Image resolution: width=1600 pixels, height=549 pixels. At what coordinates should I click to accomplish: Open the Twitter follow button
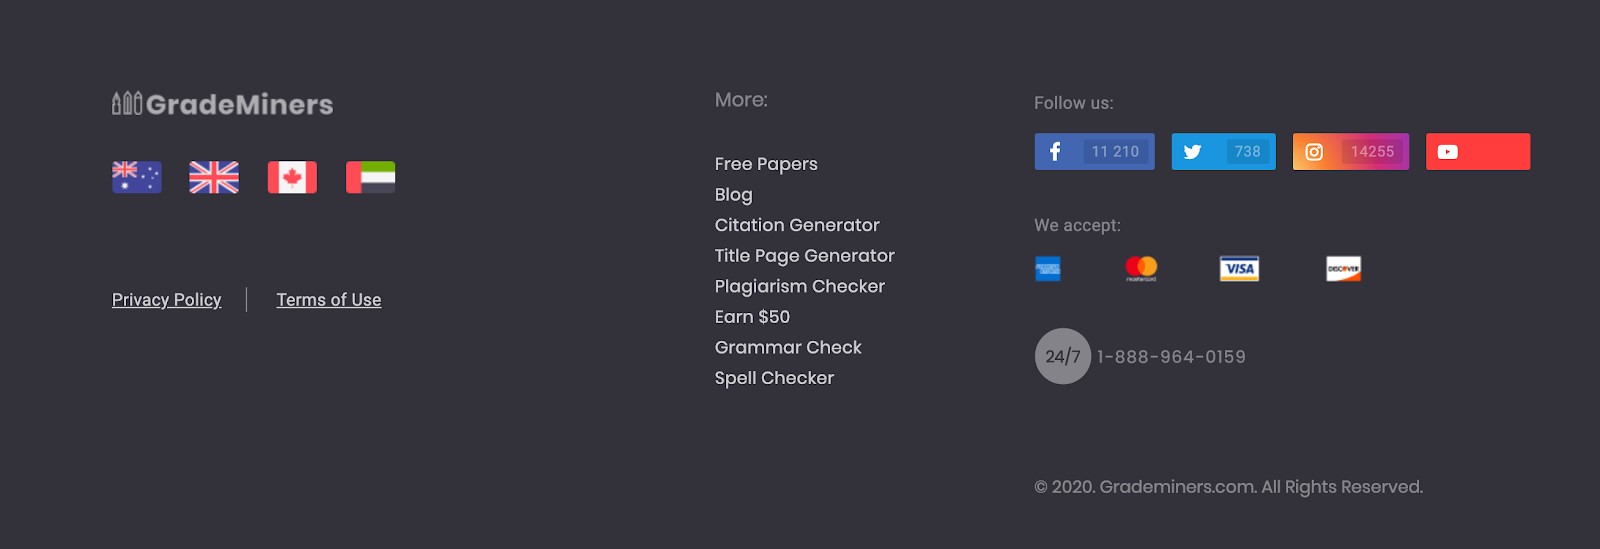click(x=1223, y=151)
